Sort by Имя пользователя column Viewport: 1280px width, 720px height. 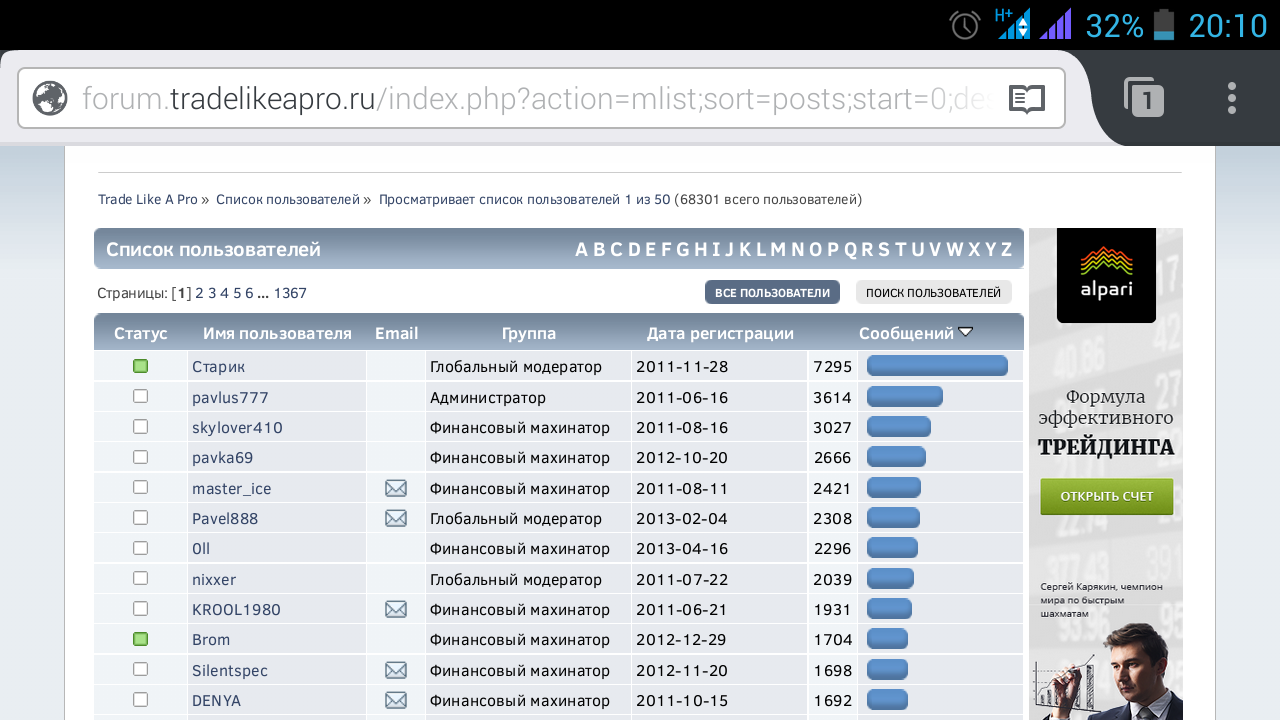tap(277, 333)
